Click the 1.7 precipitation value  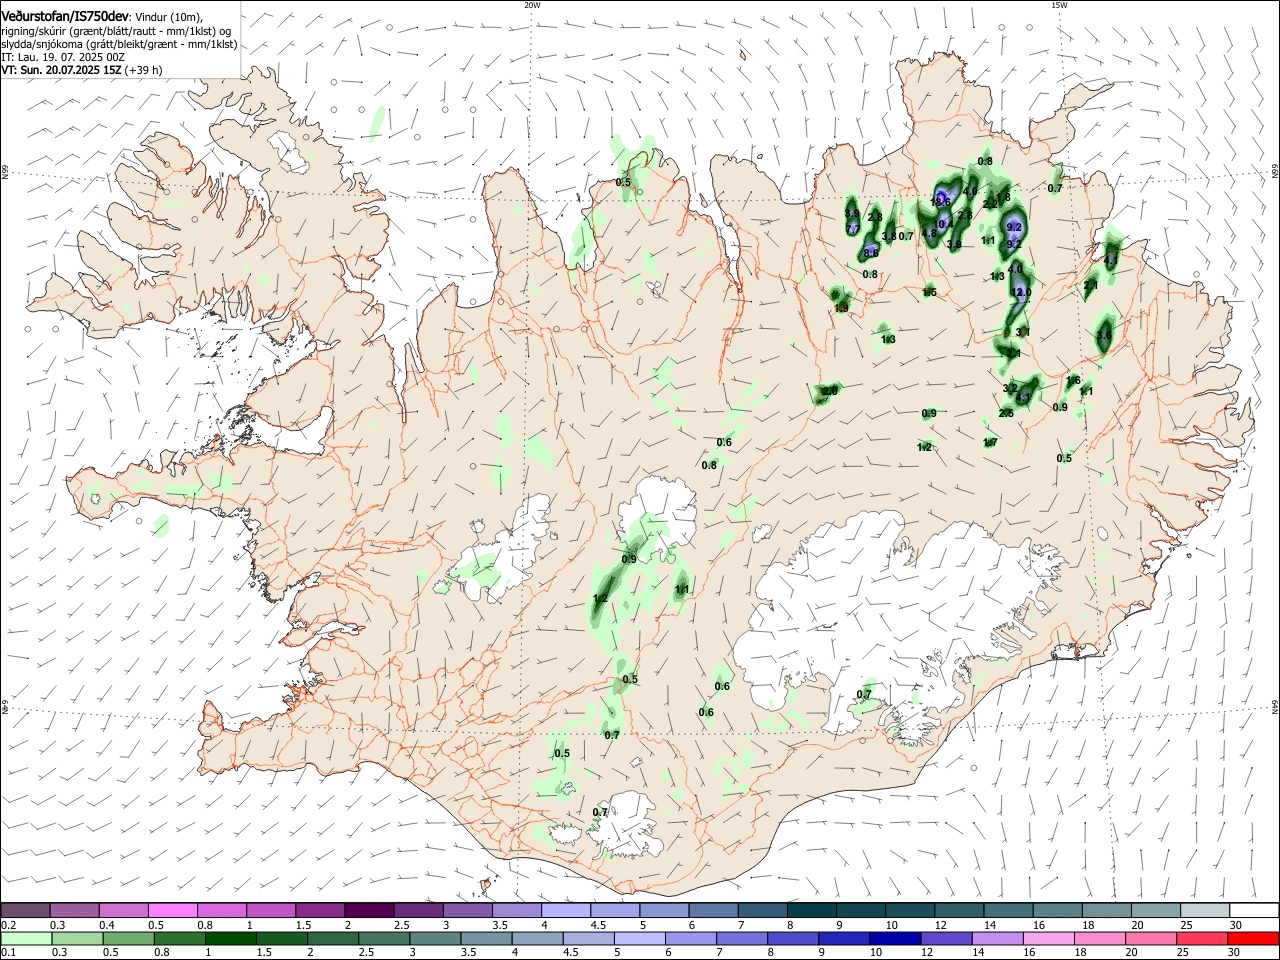(x=990, y=442)
